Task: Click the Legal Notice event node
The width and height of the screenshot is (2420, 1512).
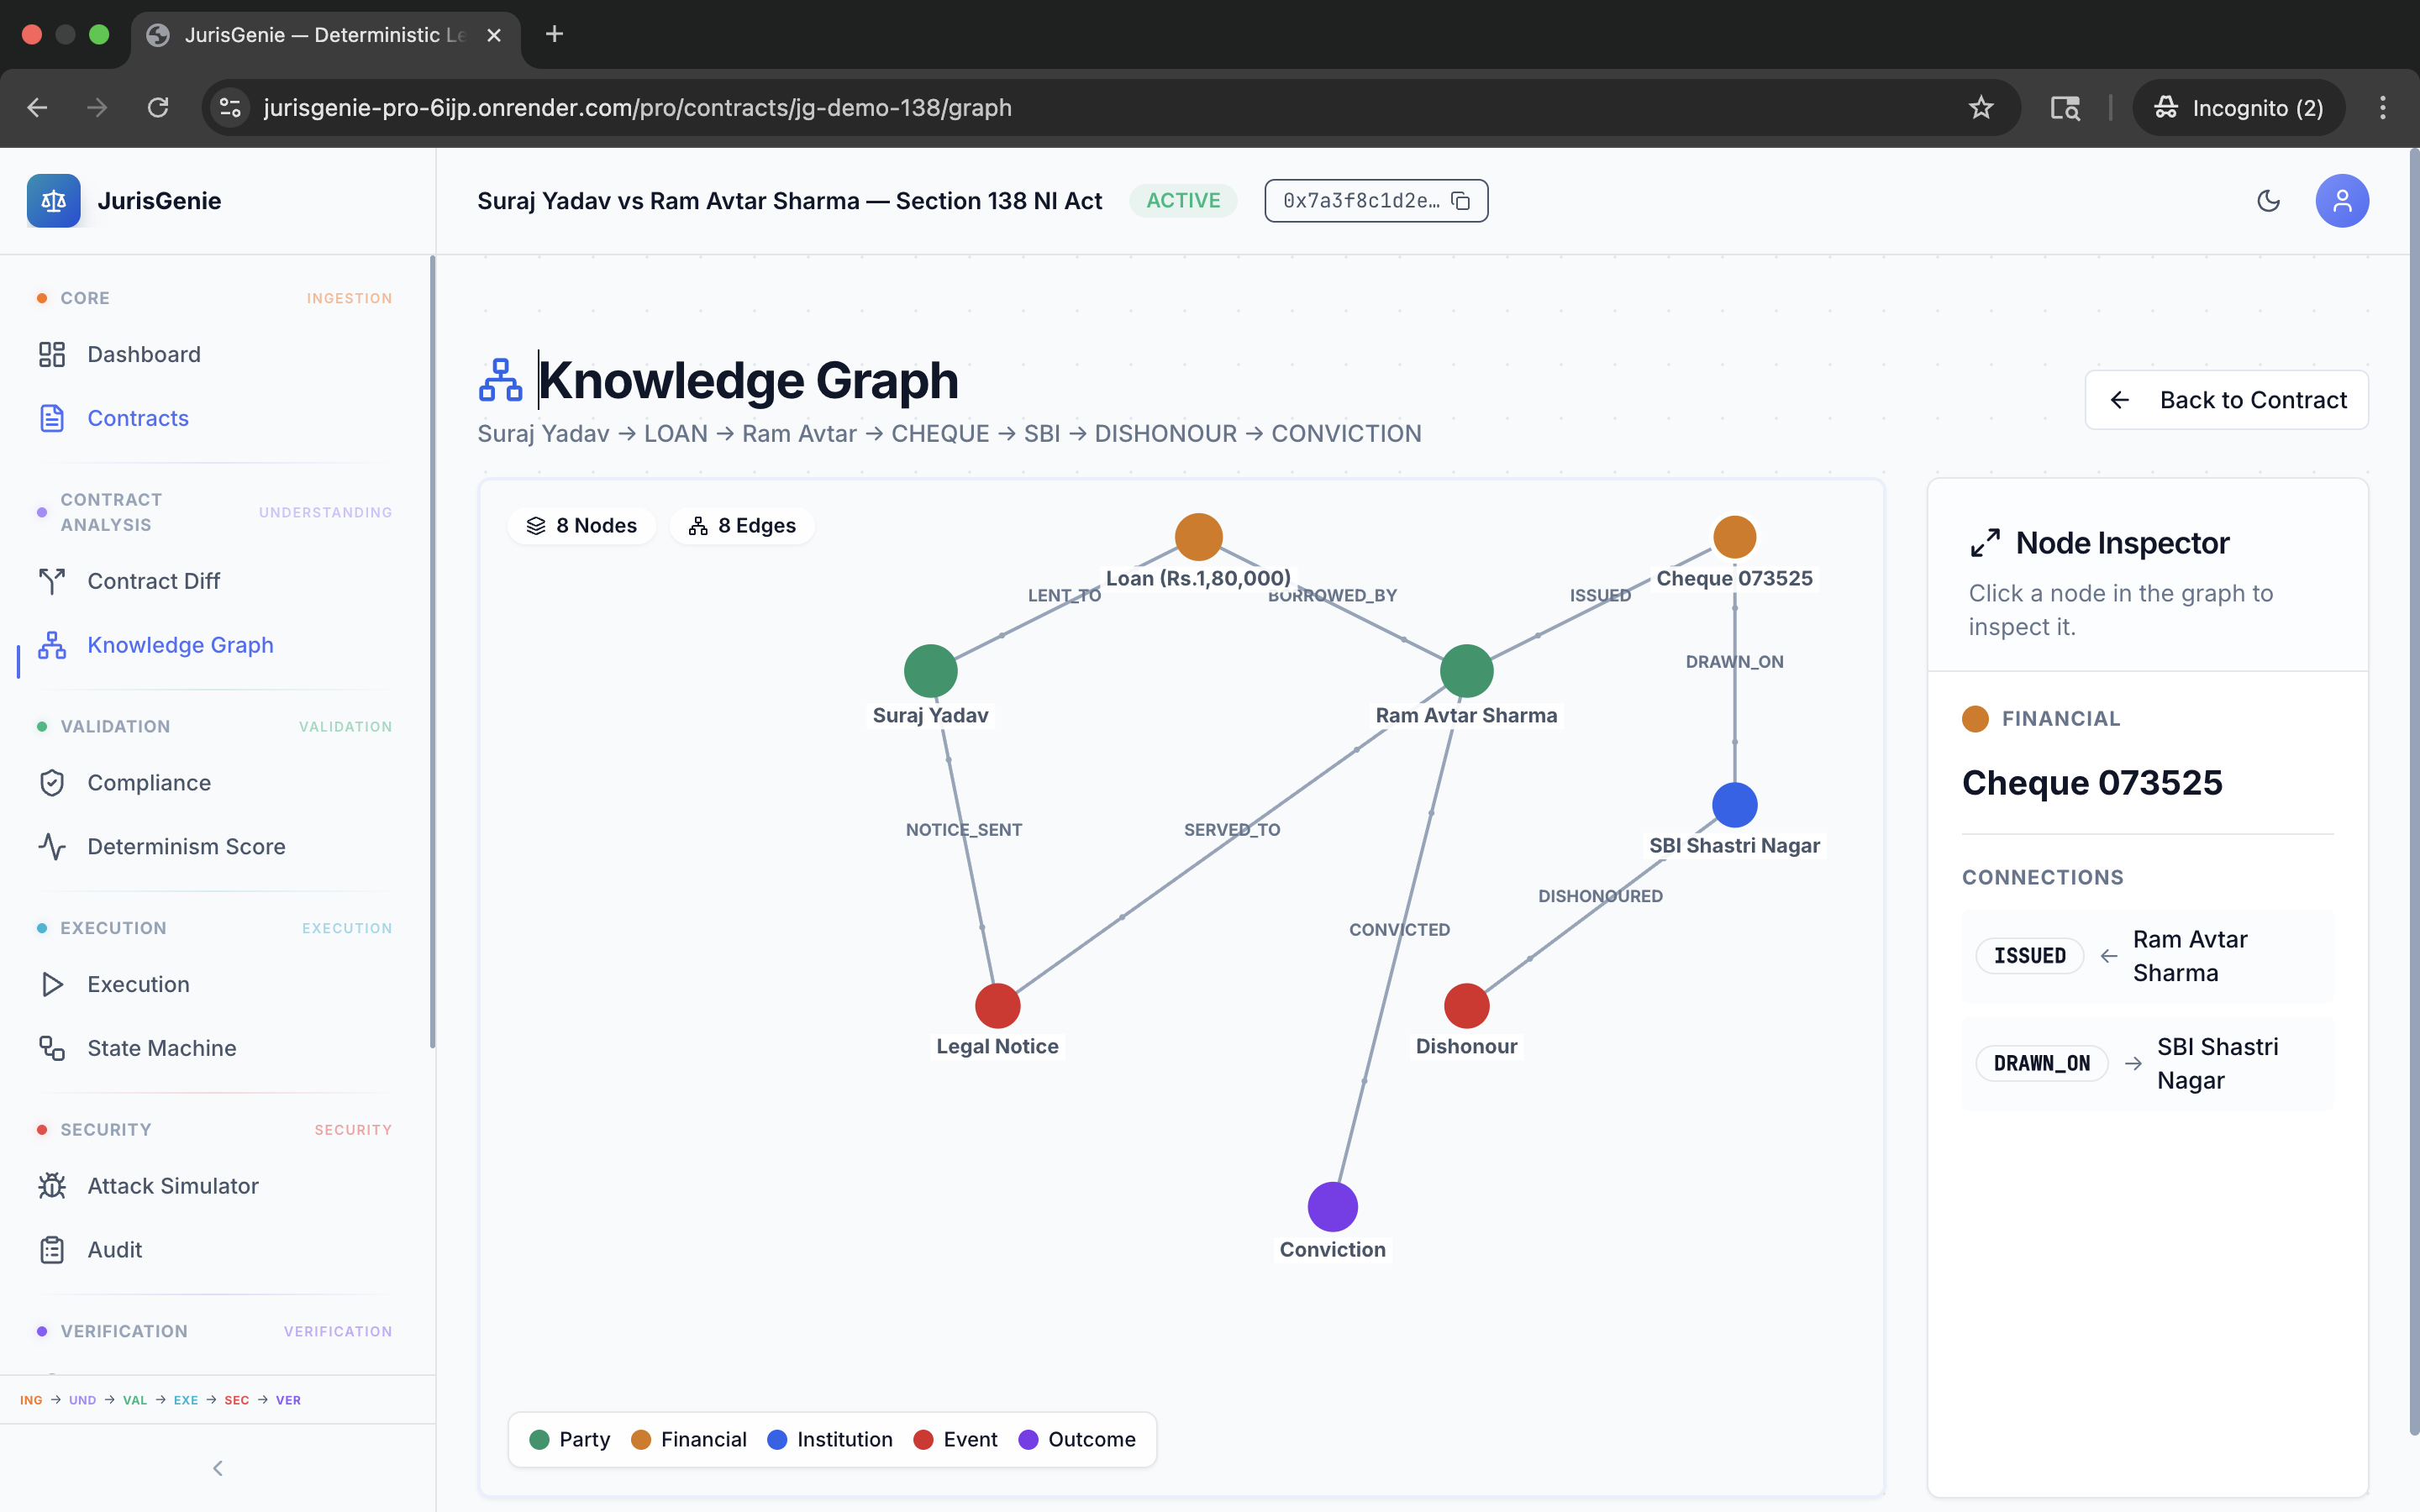Action: point(997,1006)
